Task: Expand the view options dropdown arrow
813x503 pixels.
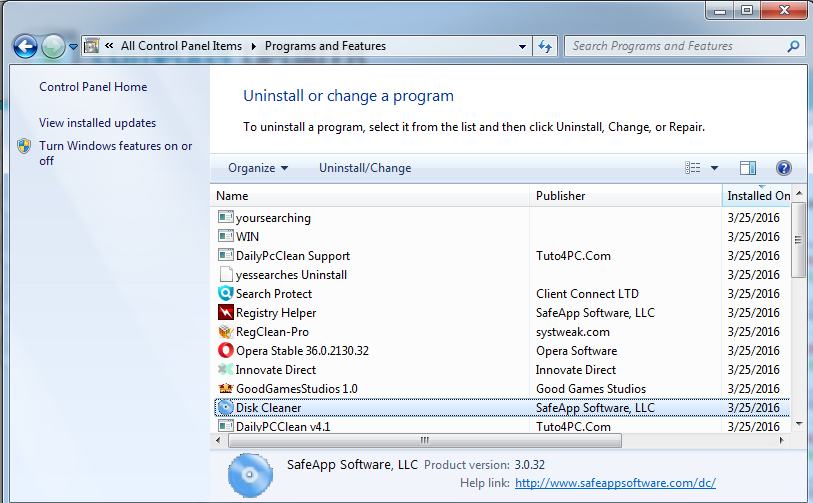Action: [x=714, y=168]
